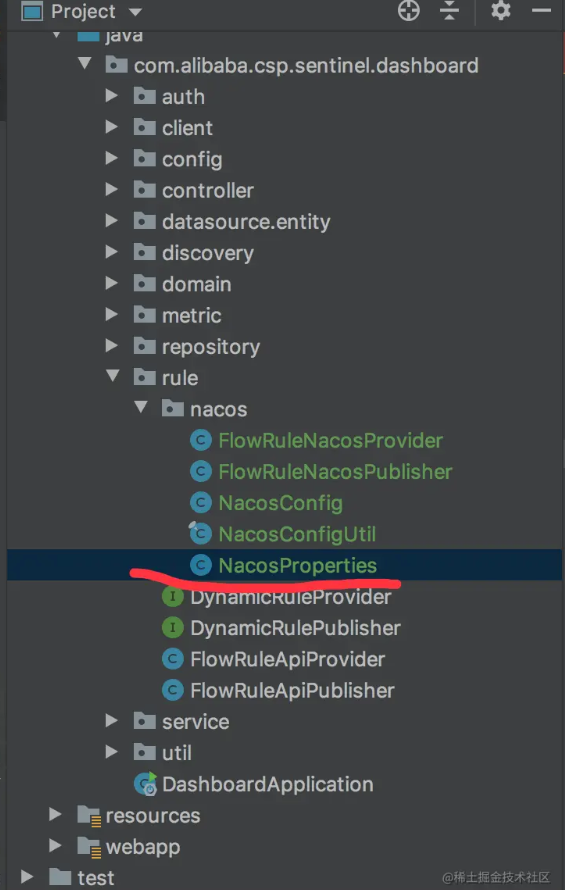Viewport: 565px width, 890px height.
Task: Expand the controller package
Action: pos(111,190)
